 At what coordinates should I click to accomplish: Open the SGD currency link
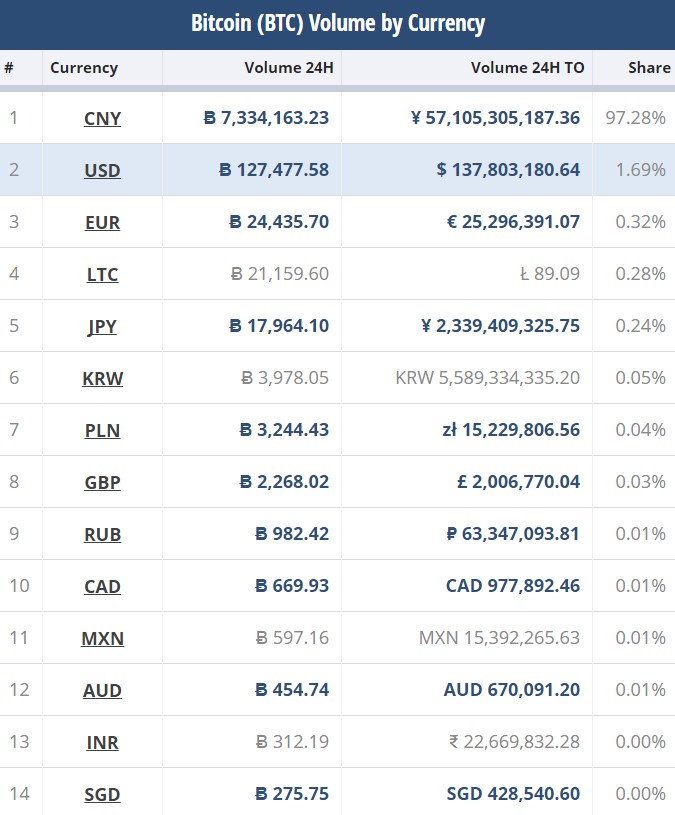(x=102, y=794)
